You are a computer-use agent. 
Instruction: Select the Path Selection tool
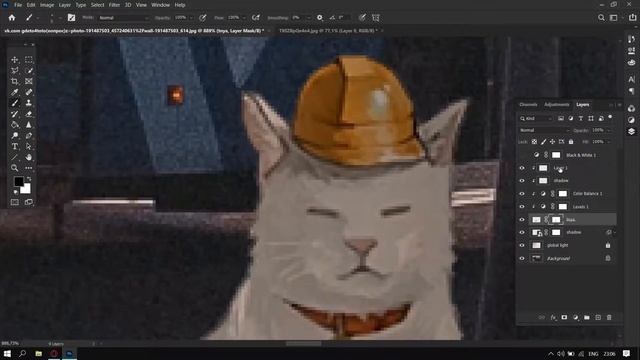[x=29, y=146]
